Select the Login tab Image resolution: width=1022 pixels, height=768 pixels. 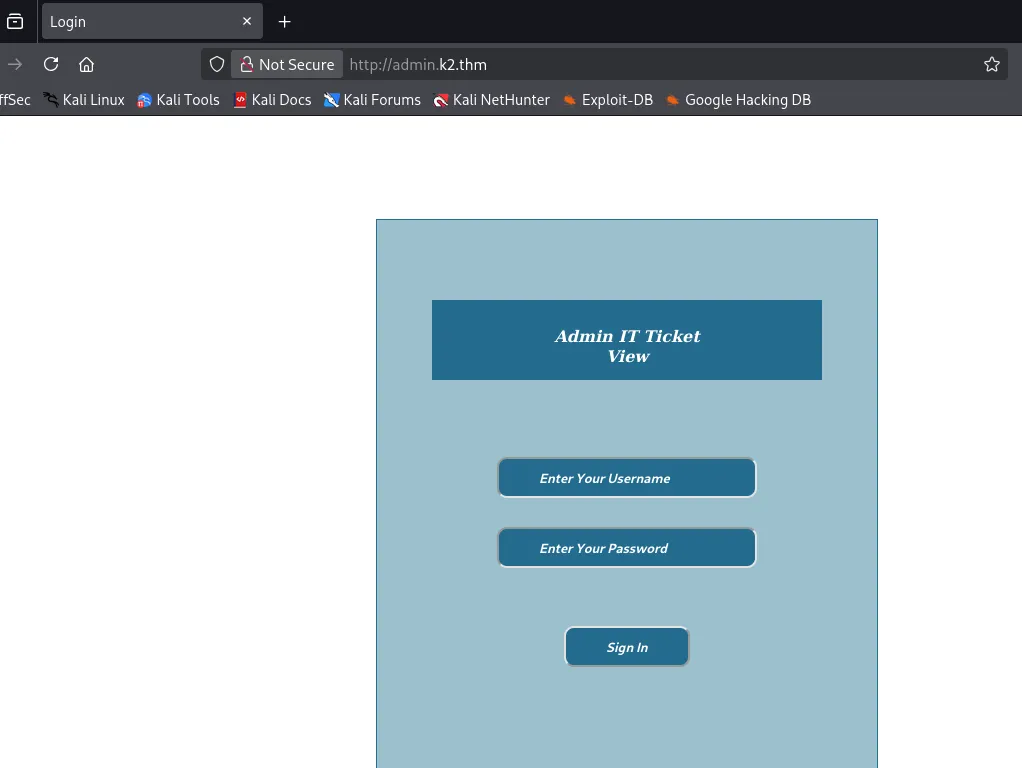140,22
